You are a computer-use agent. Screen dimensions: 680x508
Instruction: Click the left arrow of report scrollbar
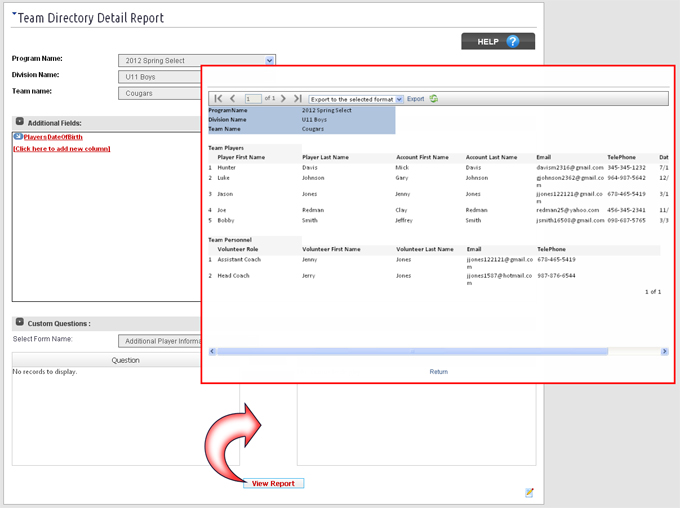point(212,351)
